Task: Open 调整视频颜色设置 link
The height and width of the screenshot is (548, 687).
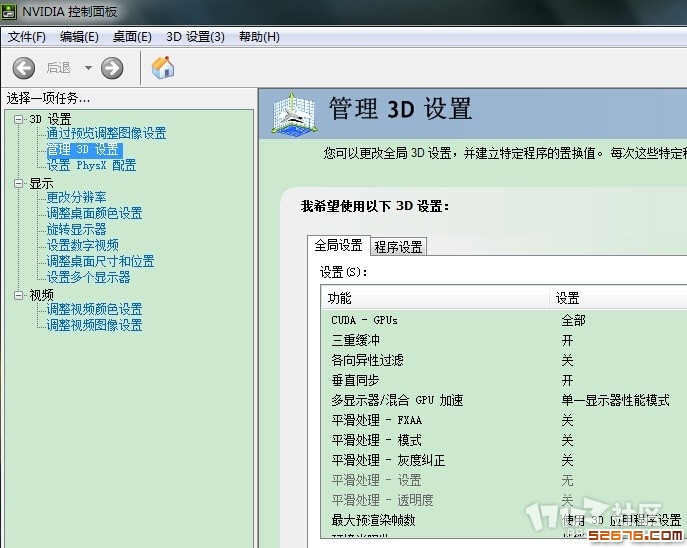Action: pyautogui.click(x=95, y=309)
